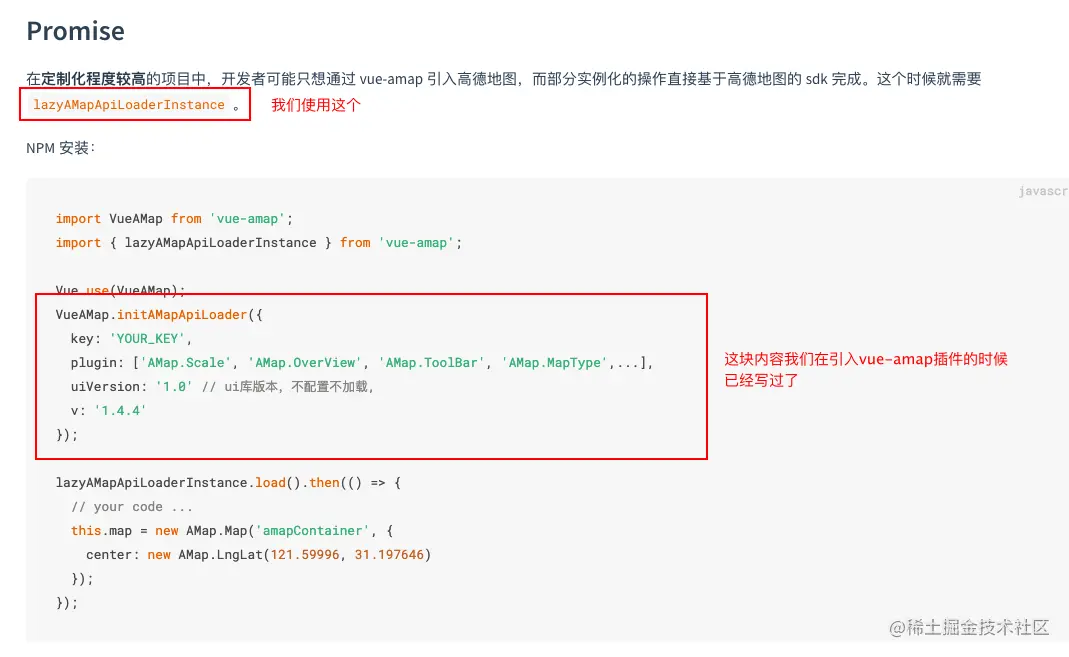The image size is (1069, 657).
Task: Click the 稀土掘金技术社区 watermark
Action: [970, 628]
